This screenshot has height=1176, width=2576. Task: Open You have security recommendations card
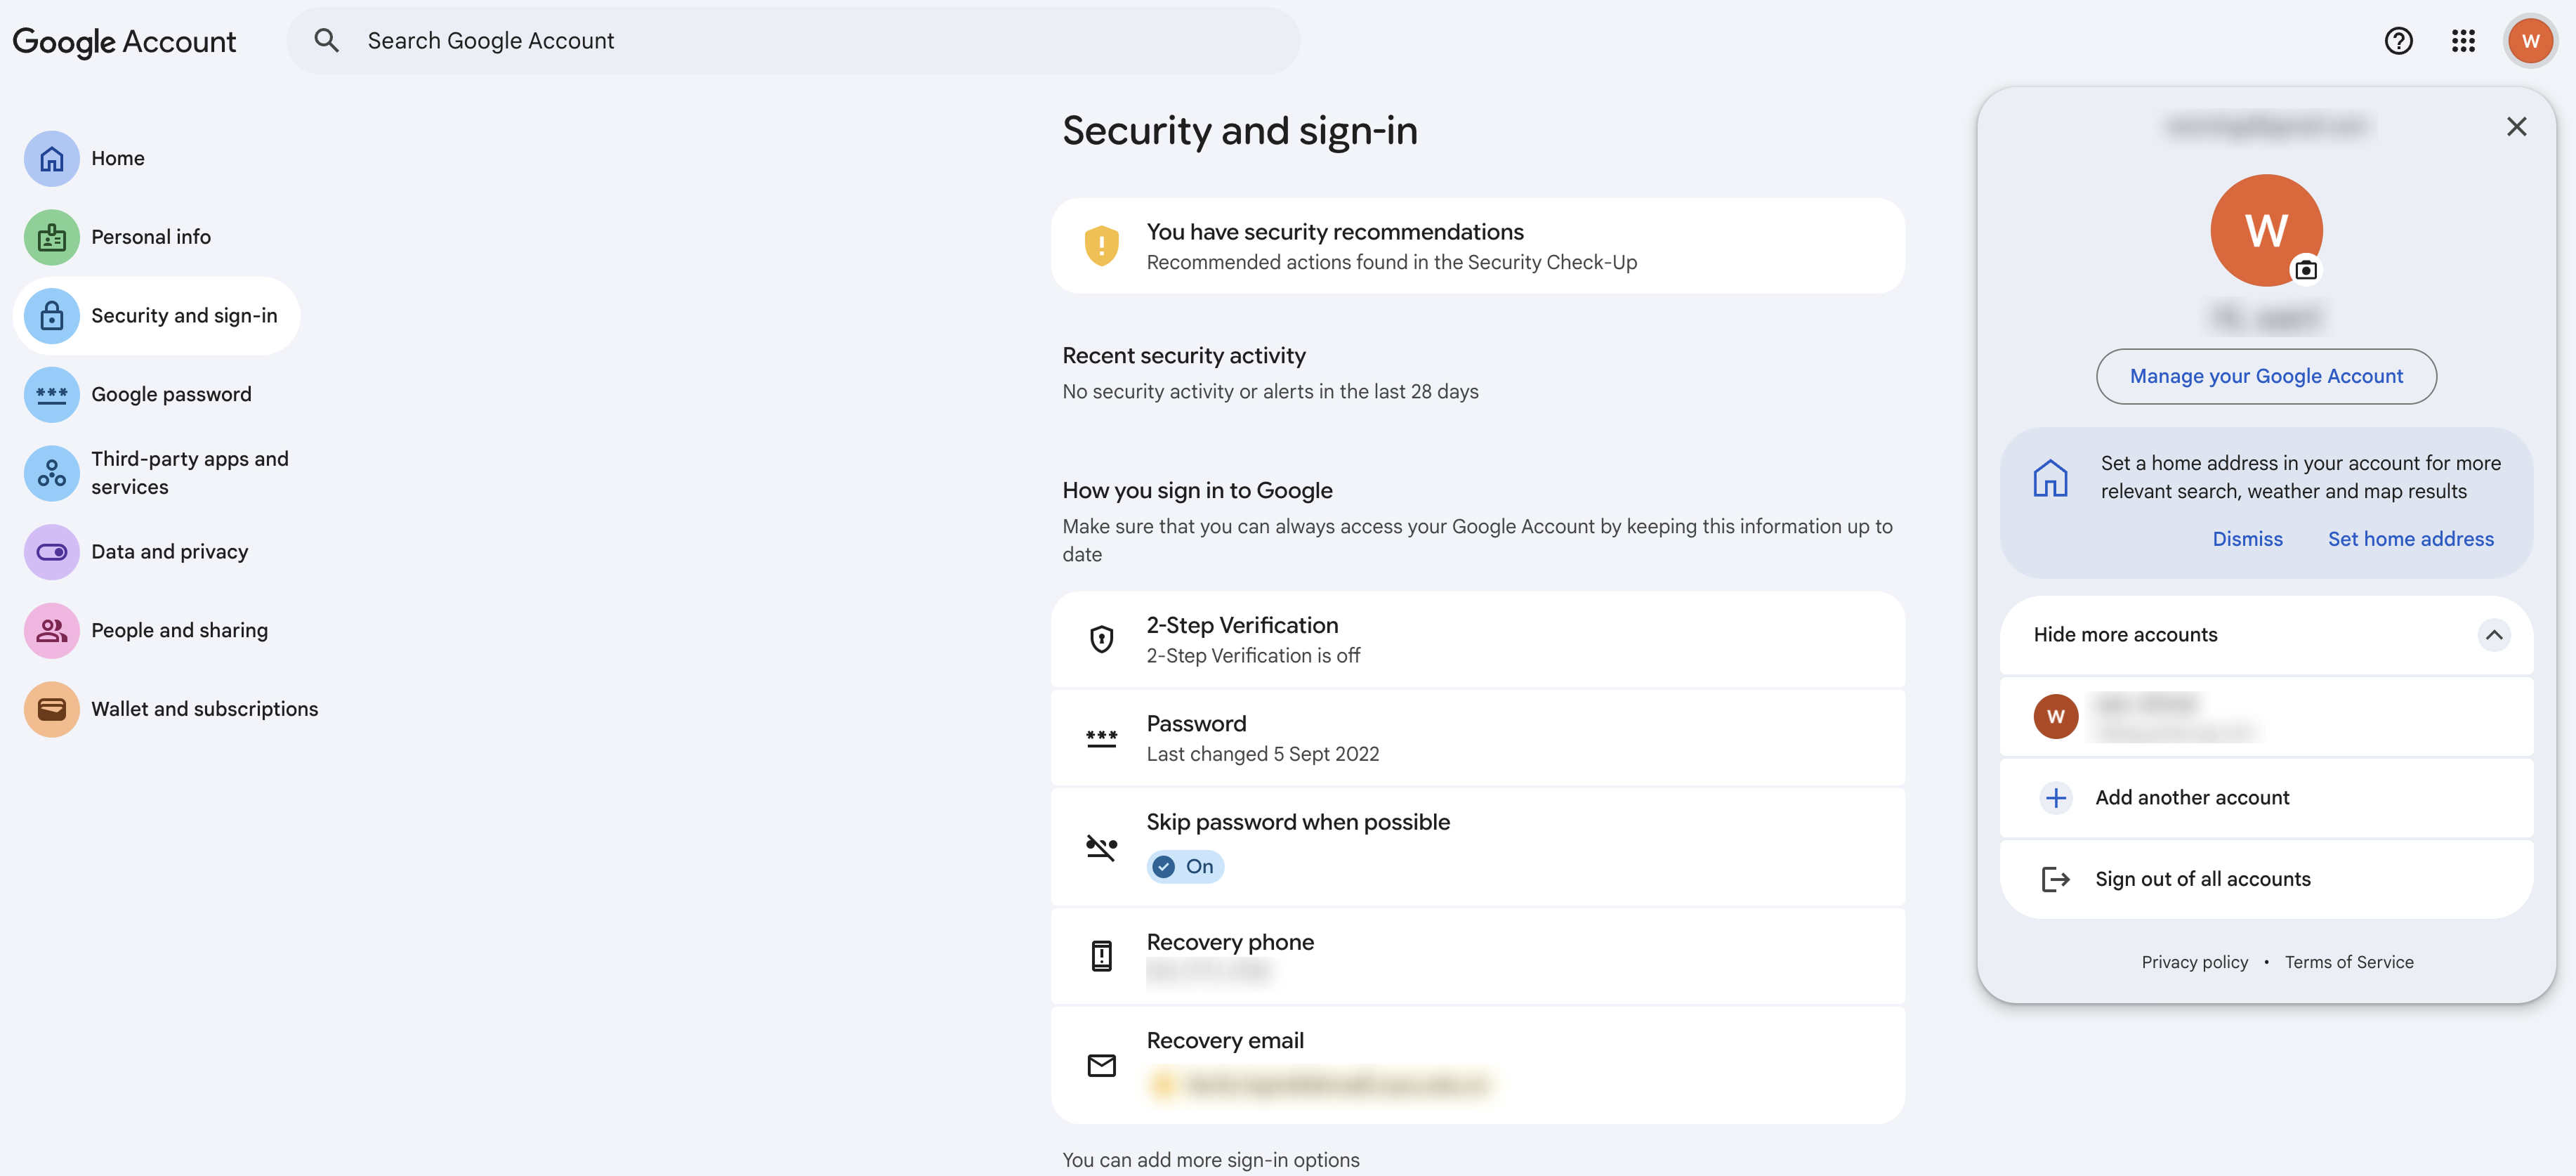pos(1477,246)
